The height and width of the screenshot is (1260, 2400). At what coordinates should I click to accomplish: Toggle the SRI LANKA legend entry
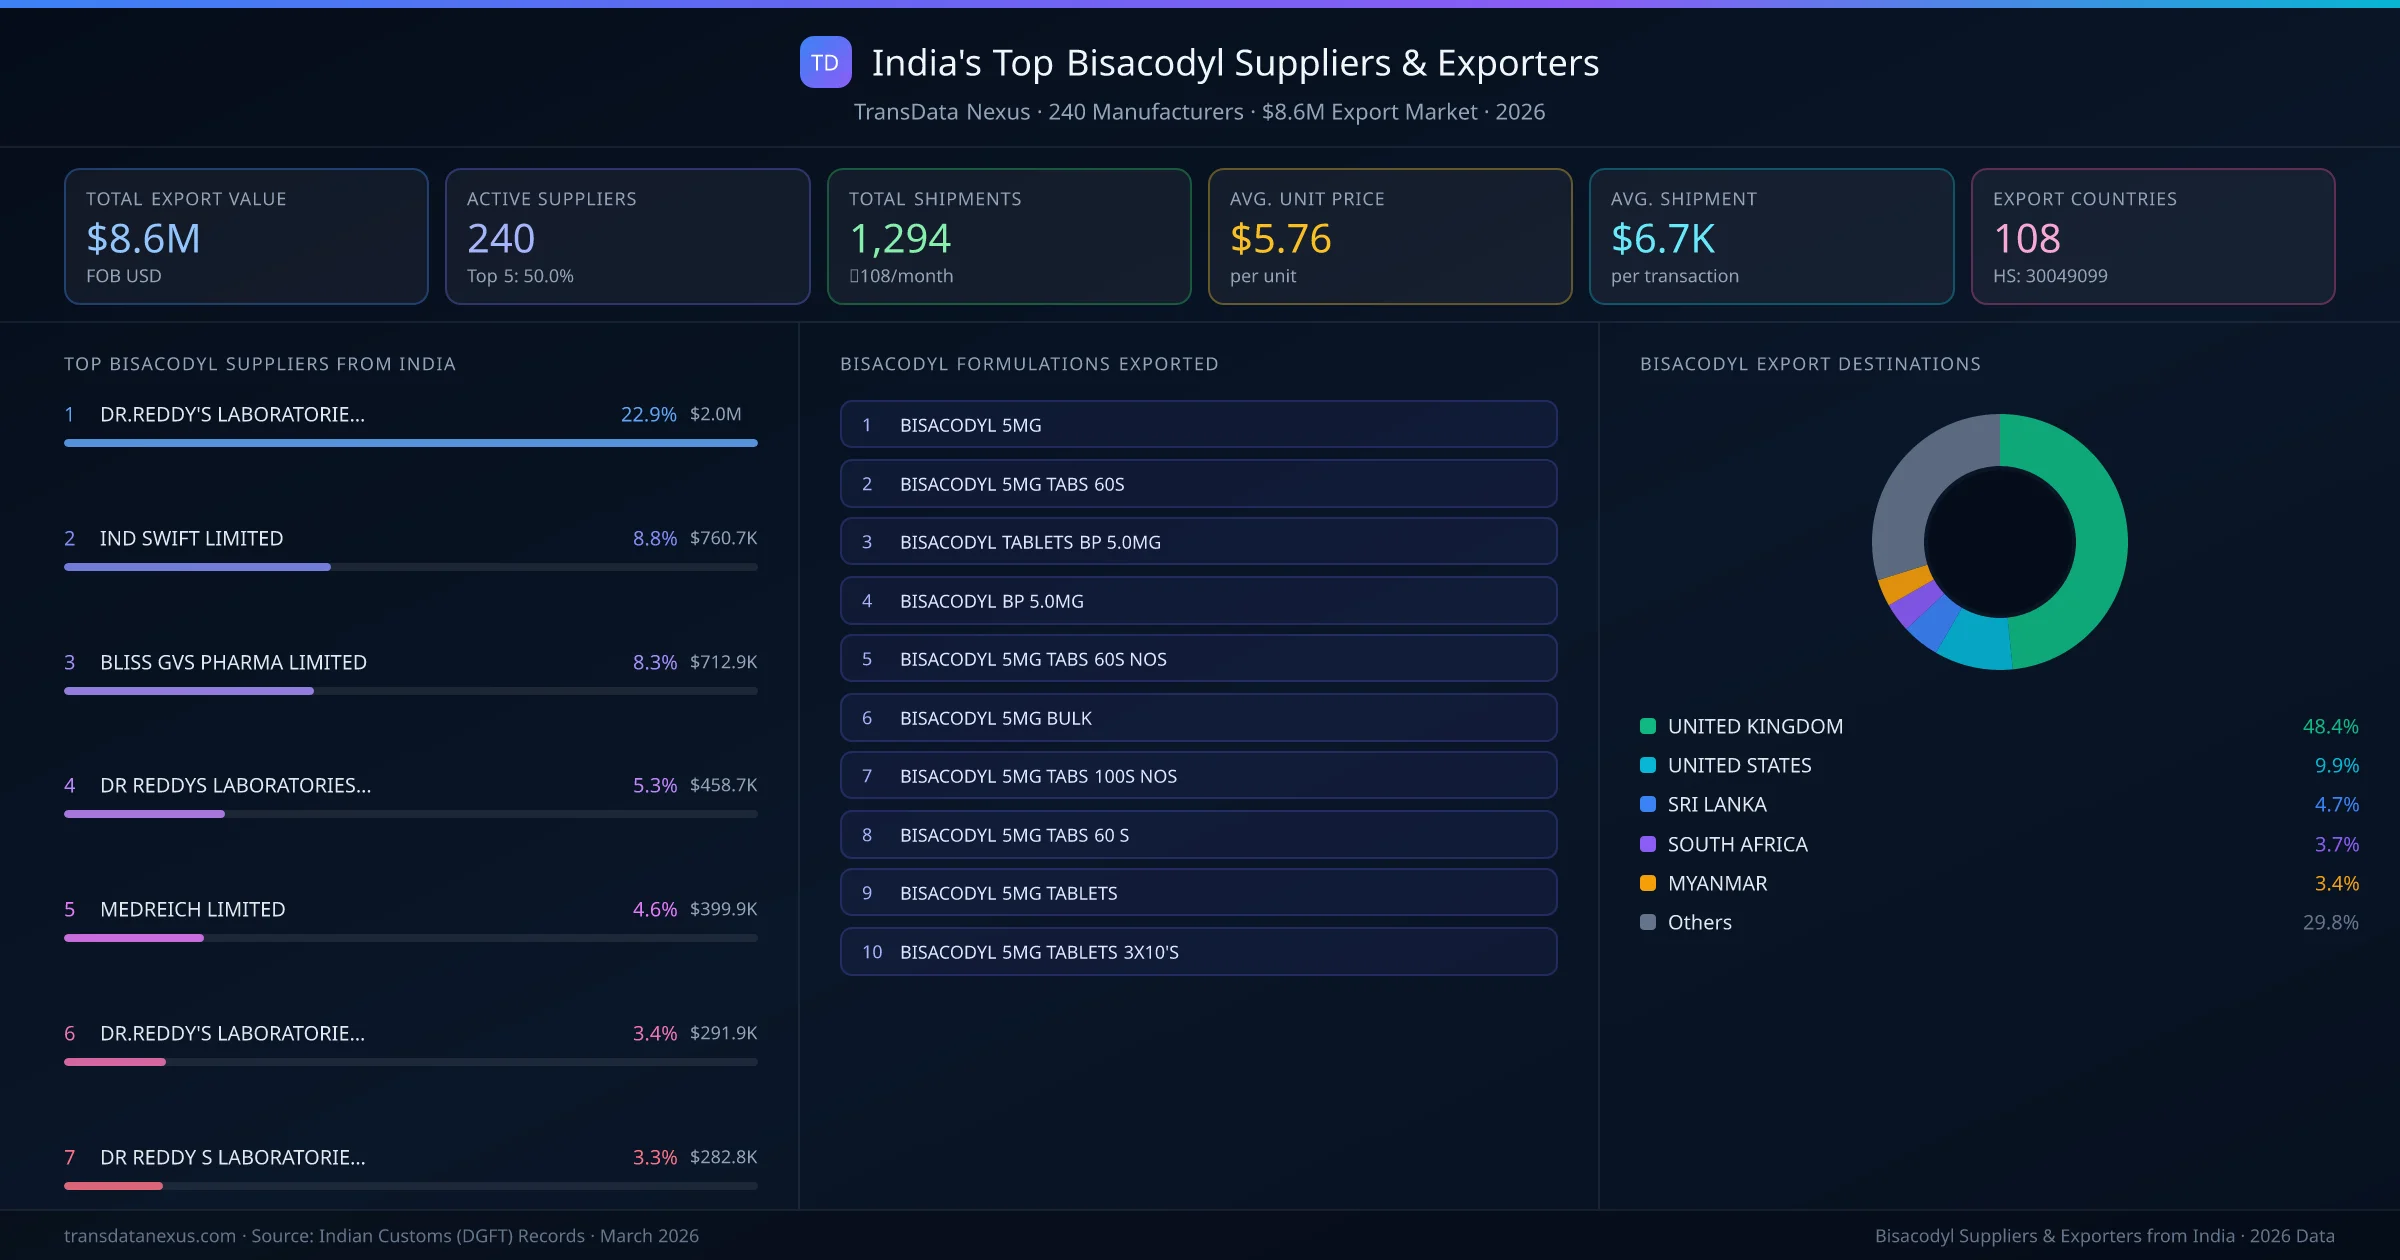(x=1716, y=804)
